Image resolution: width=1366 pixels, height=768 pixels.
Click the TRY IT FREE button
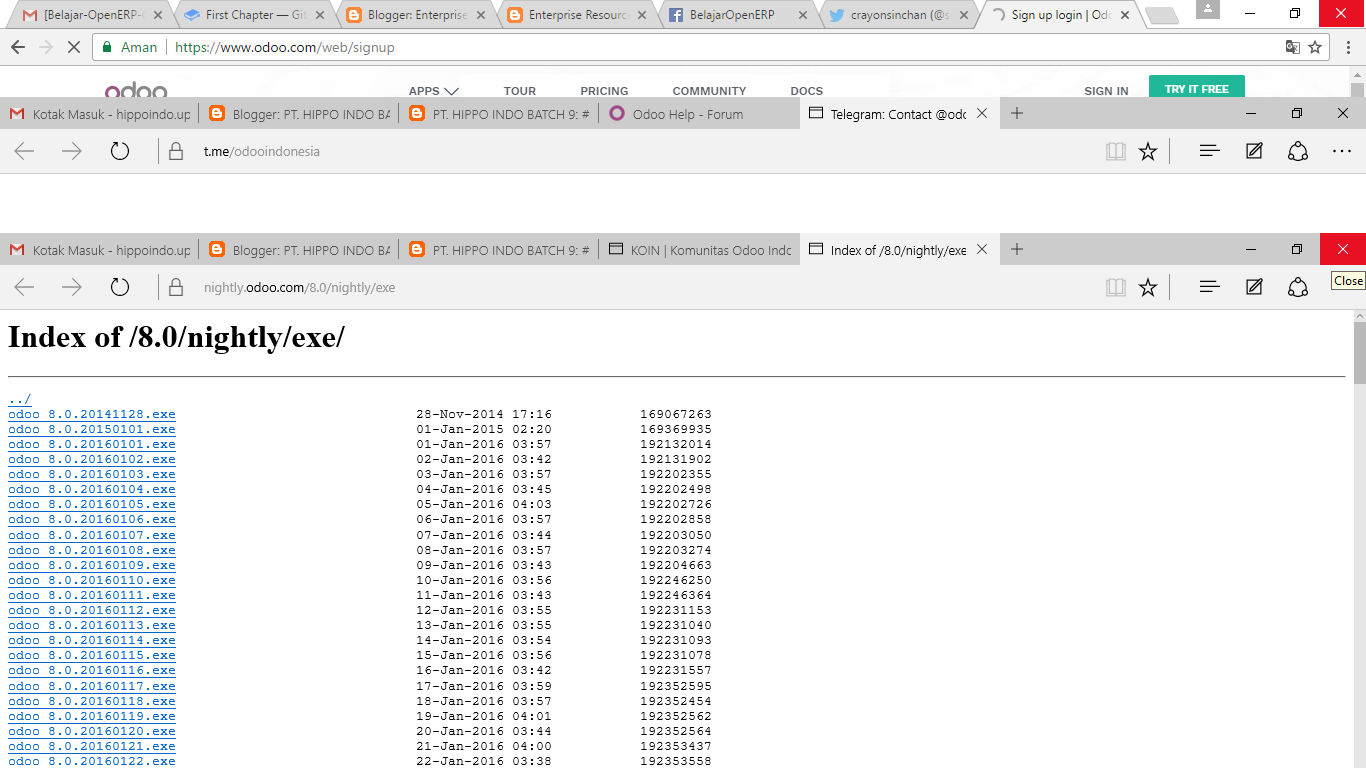[1196, 88]
